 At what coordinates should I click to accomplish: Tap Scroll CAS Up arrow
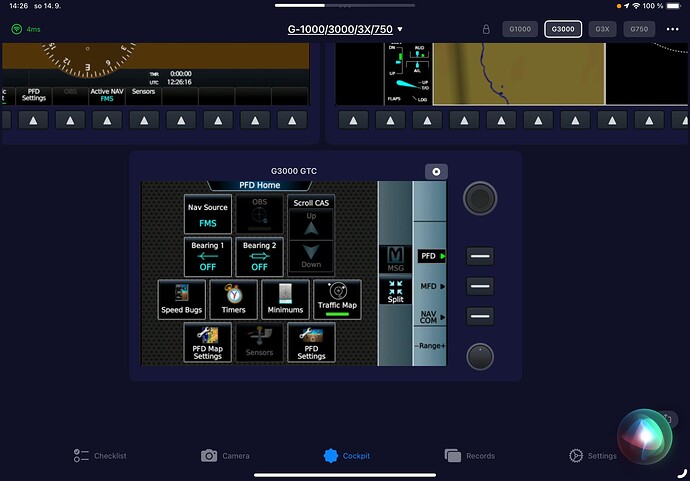pyautogui.click(x=311, y=225)
